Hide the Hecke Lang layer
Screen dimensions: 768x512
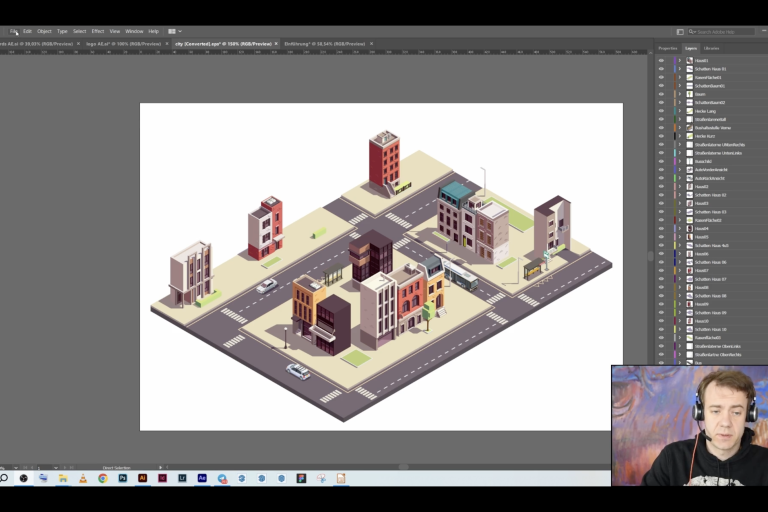[661, 111]
